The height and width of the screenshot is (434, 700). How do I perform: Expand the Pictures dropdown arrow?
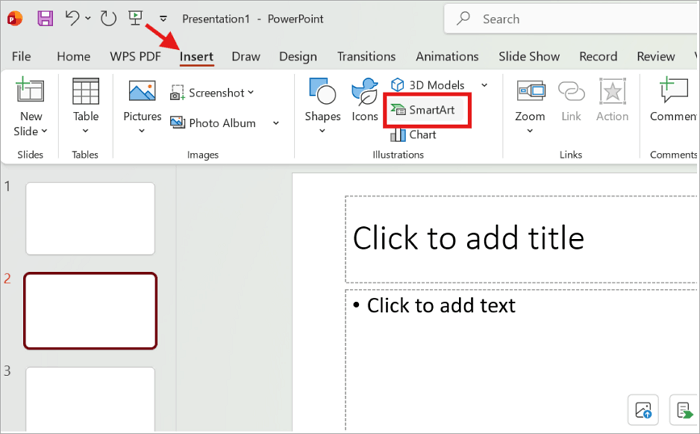(x=142, y=131)
